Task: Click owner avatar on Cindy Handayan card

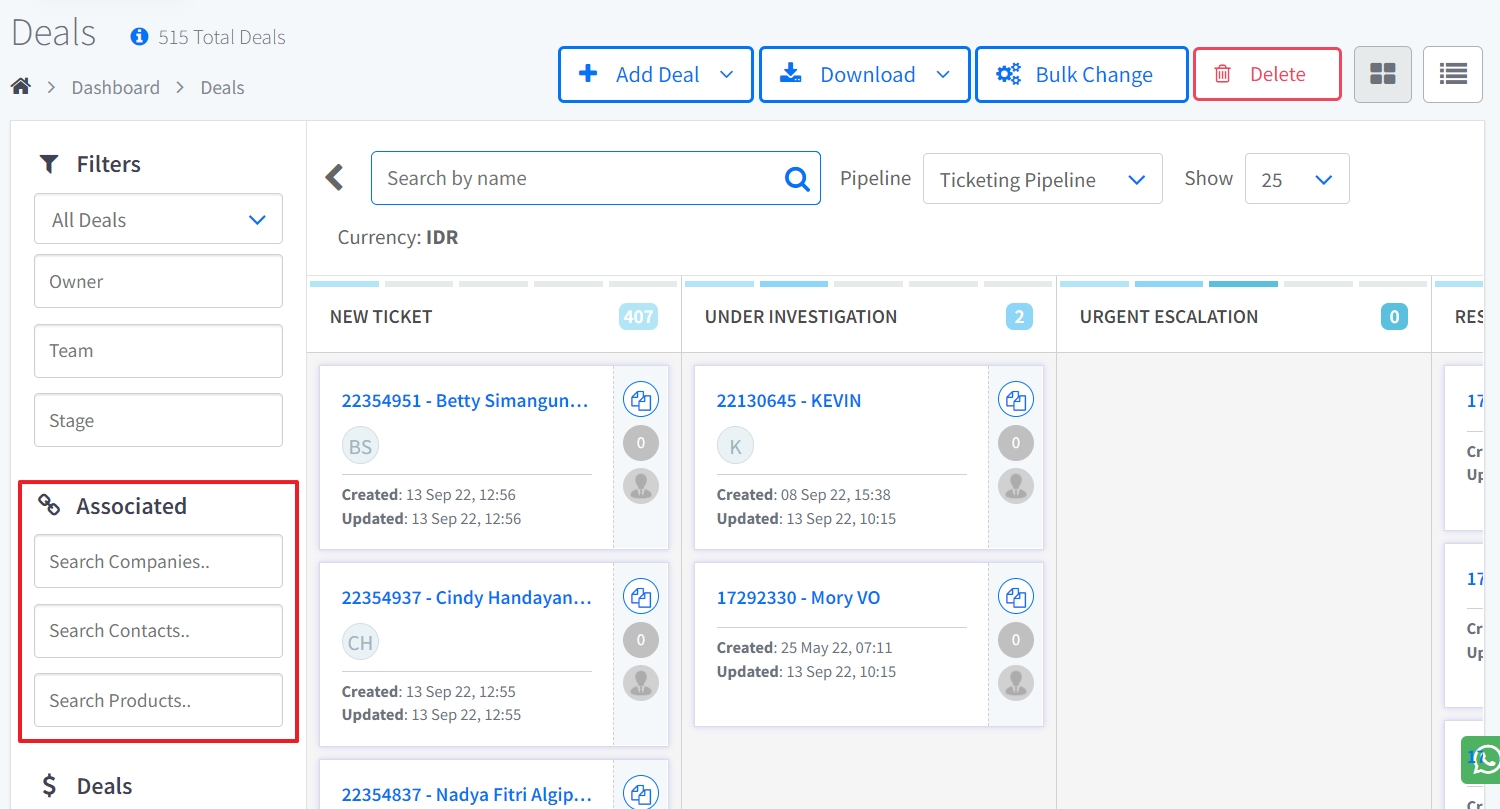Action: (641, 683)
